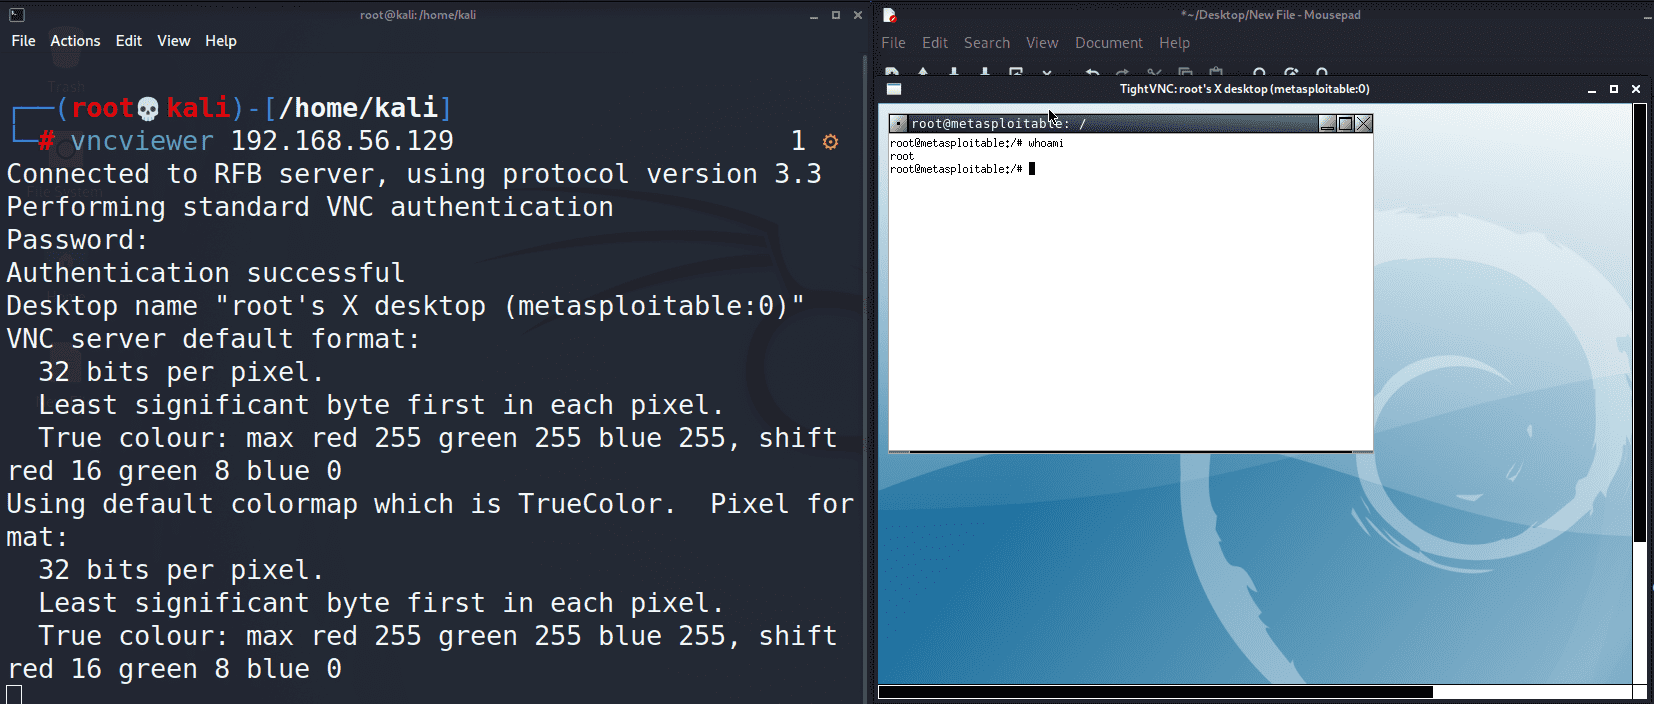1654x704 pixels.
Task: Click the vncviewer 192.168.56.129 command text
Action: [x=262, y=141]
